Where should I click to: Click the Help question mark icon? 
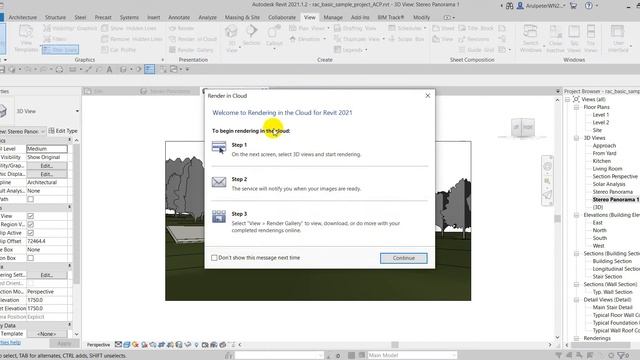pyautogui.click(x=589, y=6)
